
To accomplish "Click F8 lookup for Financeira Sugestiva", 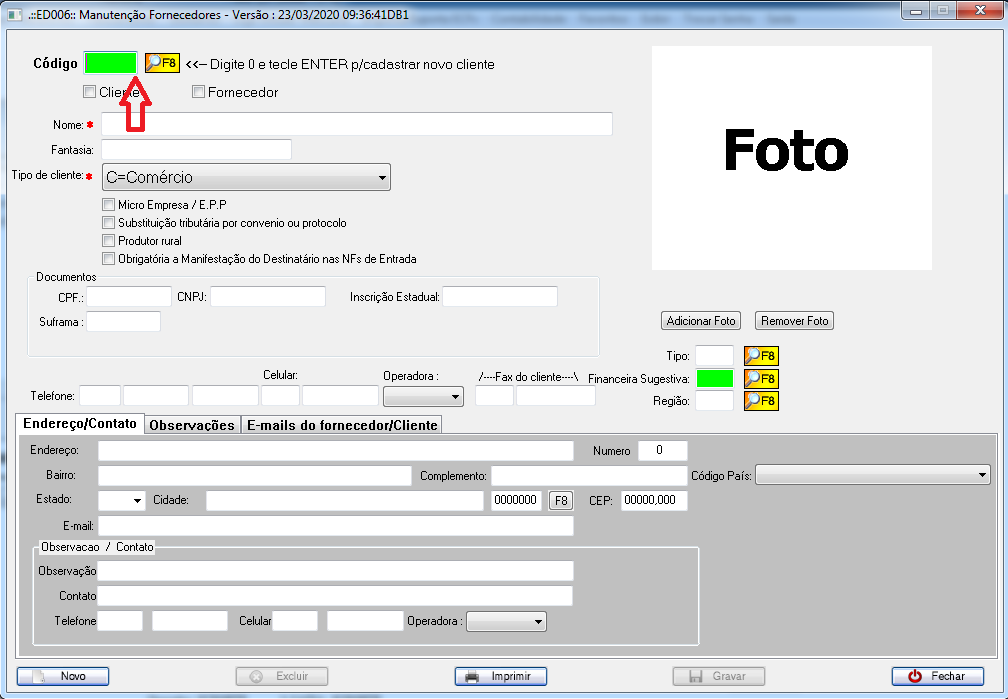I will pos(760,379).
